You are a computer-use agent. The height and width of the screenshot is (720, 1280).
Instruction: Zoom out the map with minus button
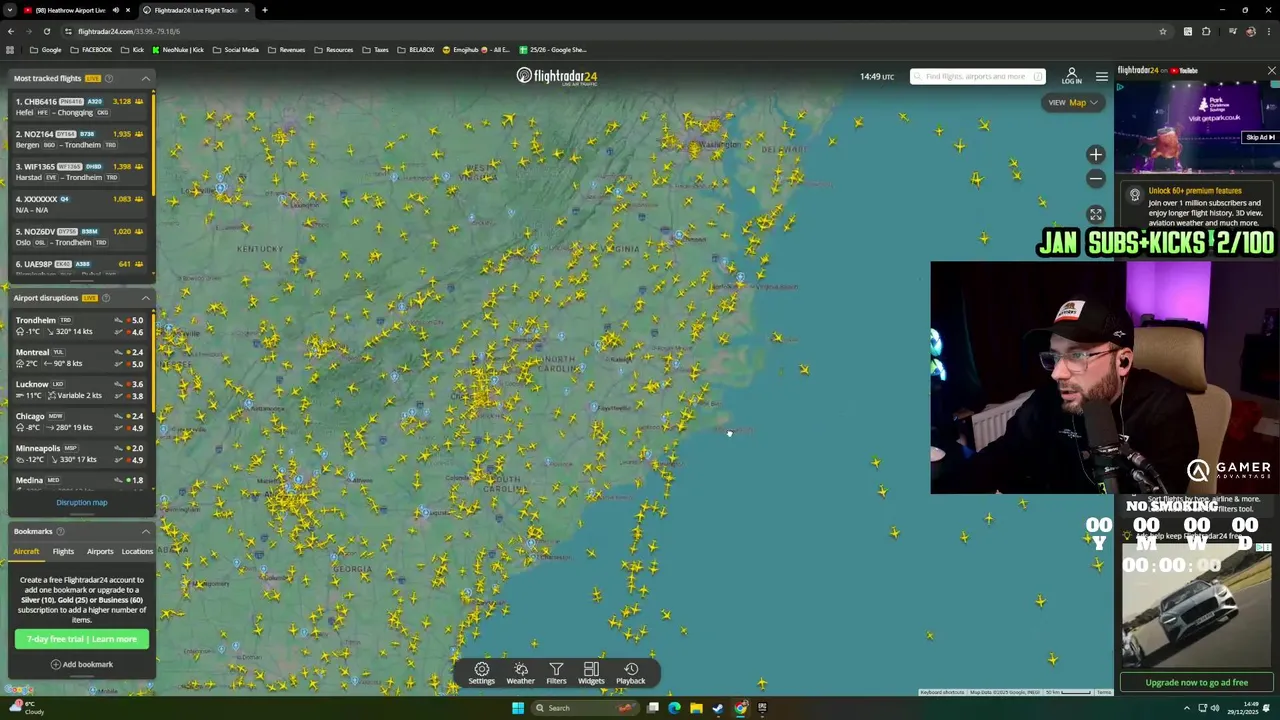1095,179
